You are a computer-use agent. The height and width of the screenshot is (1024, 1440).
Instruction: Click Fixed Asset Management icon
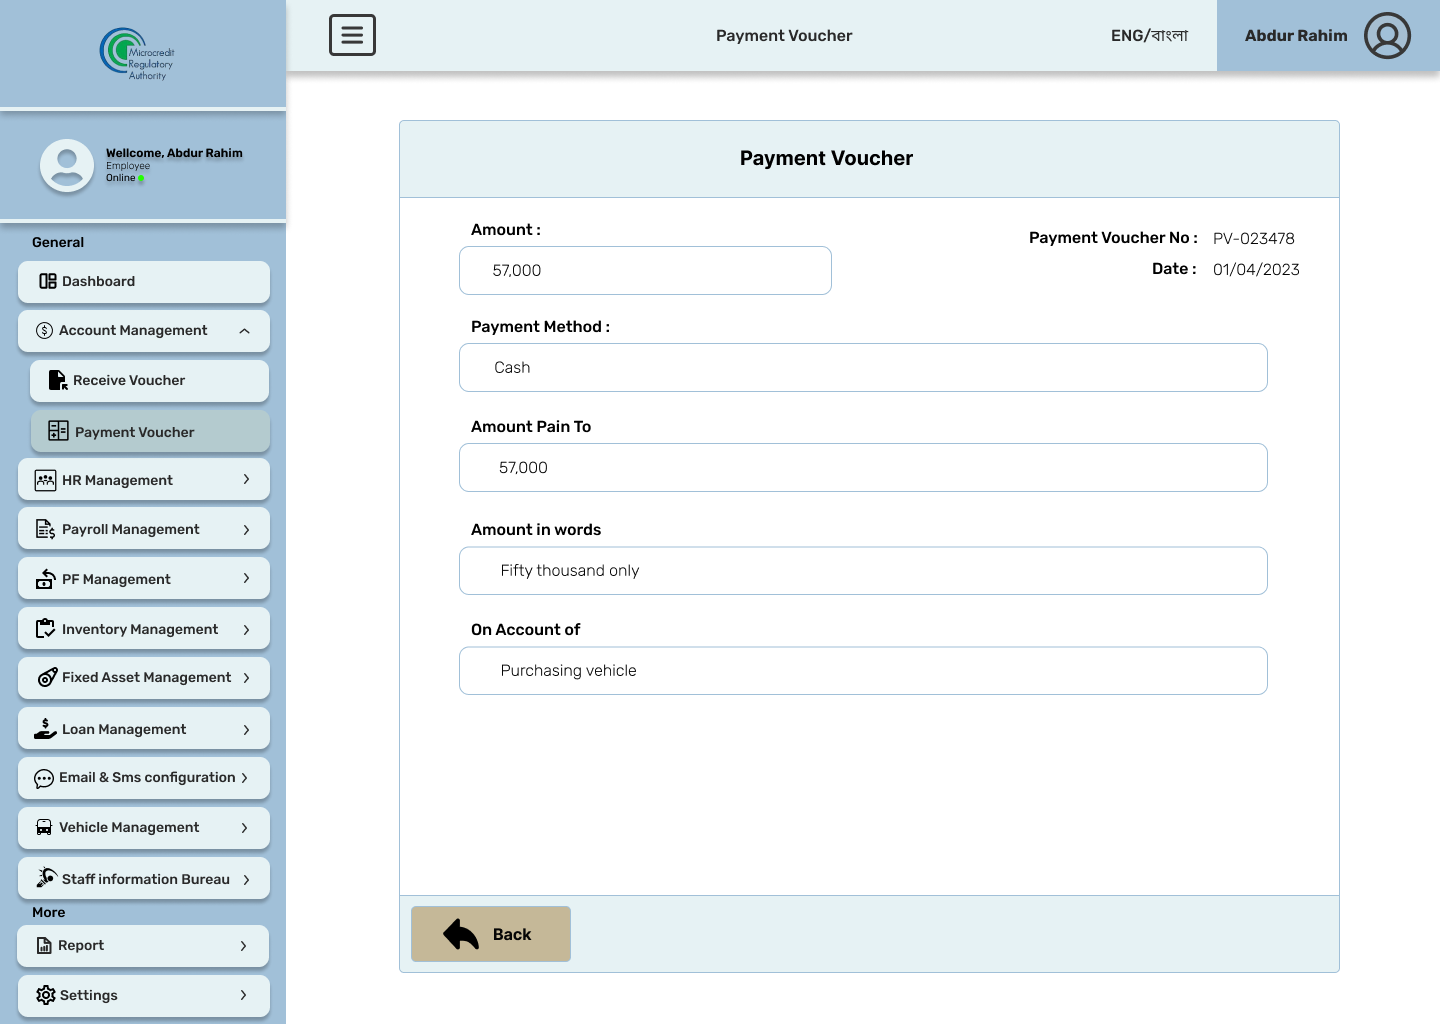(x=47, y=677)
